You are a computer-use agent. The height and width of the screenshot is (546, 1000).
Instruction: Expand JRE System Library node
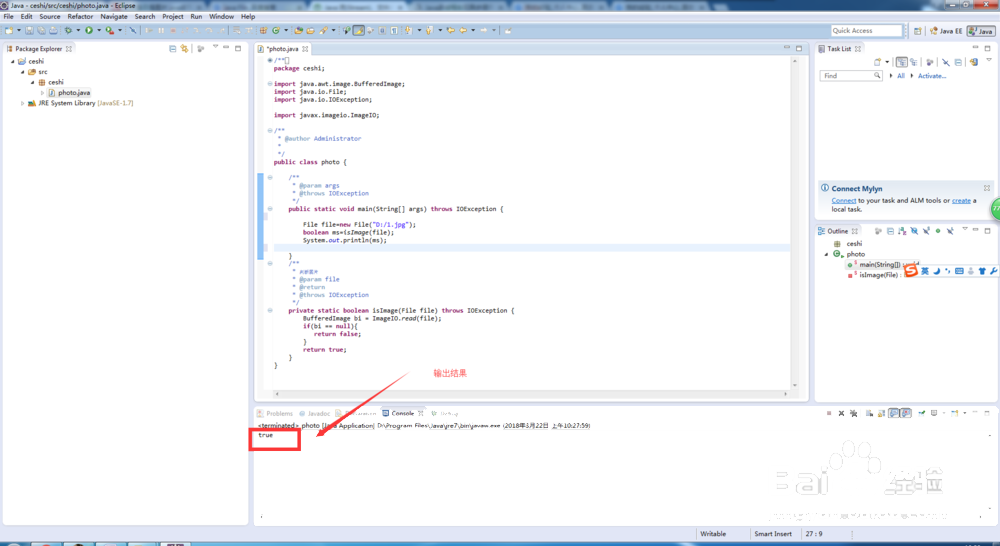(x=22, y=103)
